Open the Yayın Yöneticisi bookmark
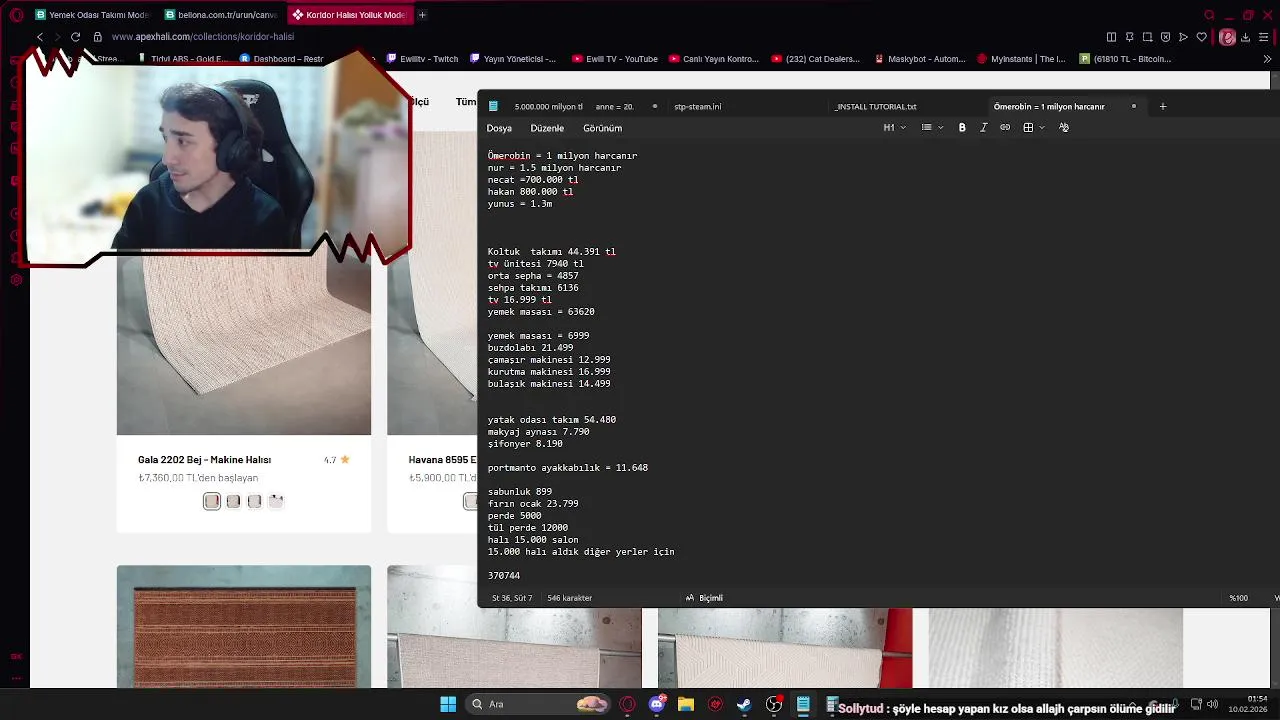 pyautogui.click(x=513, y=59)
